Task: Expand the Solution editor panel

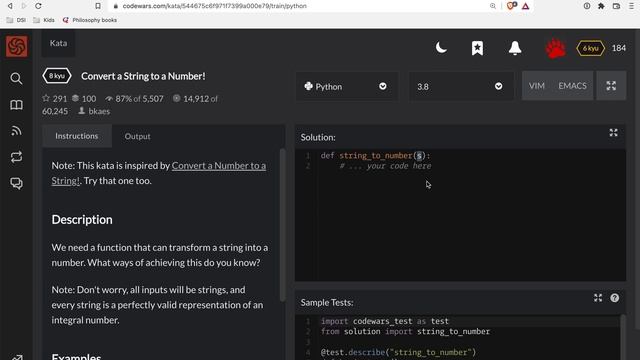Action: pos(613,133)
